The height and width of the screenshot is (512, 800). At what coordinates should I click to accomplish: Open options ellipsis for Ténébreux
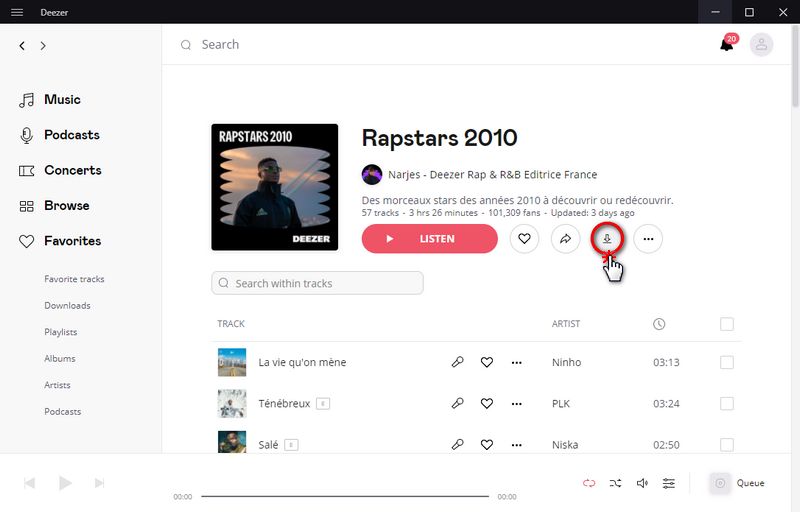pyautogui.click(x=516, y=404)
